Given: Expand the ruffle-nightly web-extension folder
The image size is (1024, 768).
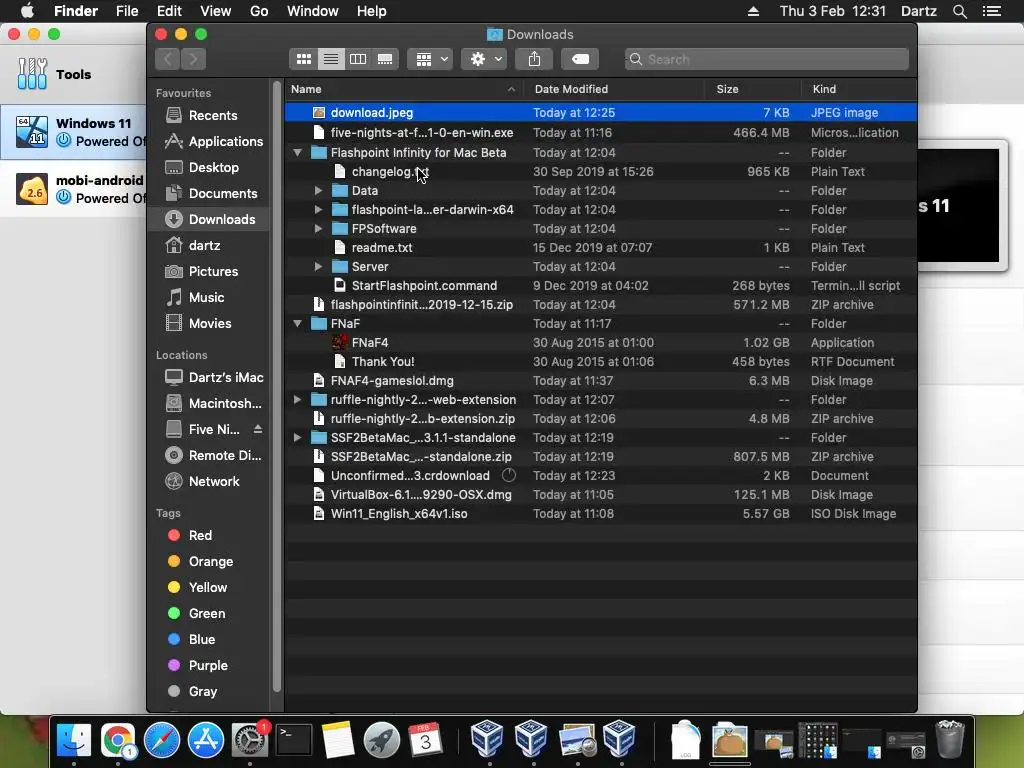Looking at the screenshot, I should [x=297, y=400].
